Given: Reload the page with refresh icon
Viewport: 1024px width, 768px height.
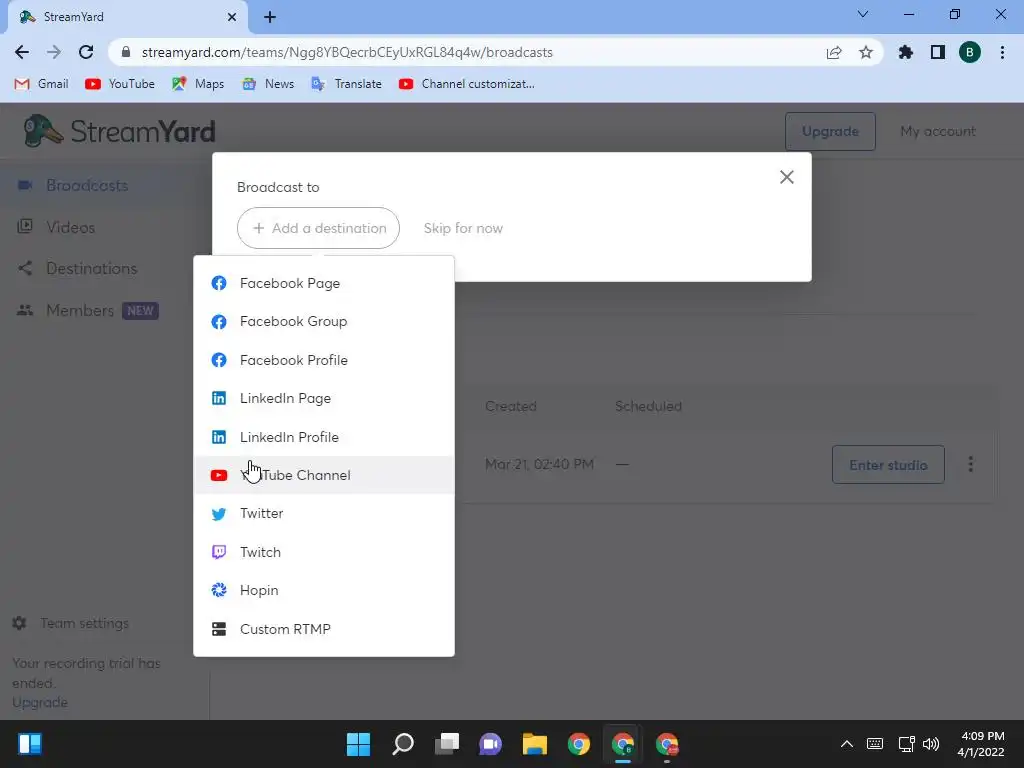Looking at the screenshot, I should click(x=86, y=52).
